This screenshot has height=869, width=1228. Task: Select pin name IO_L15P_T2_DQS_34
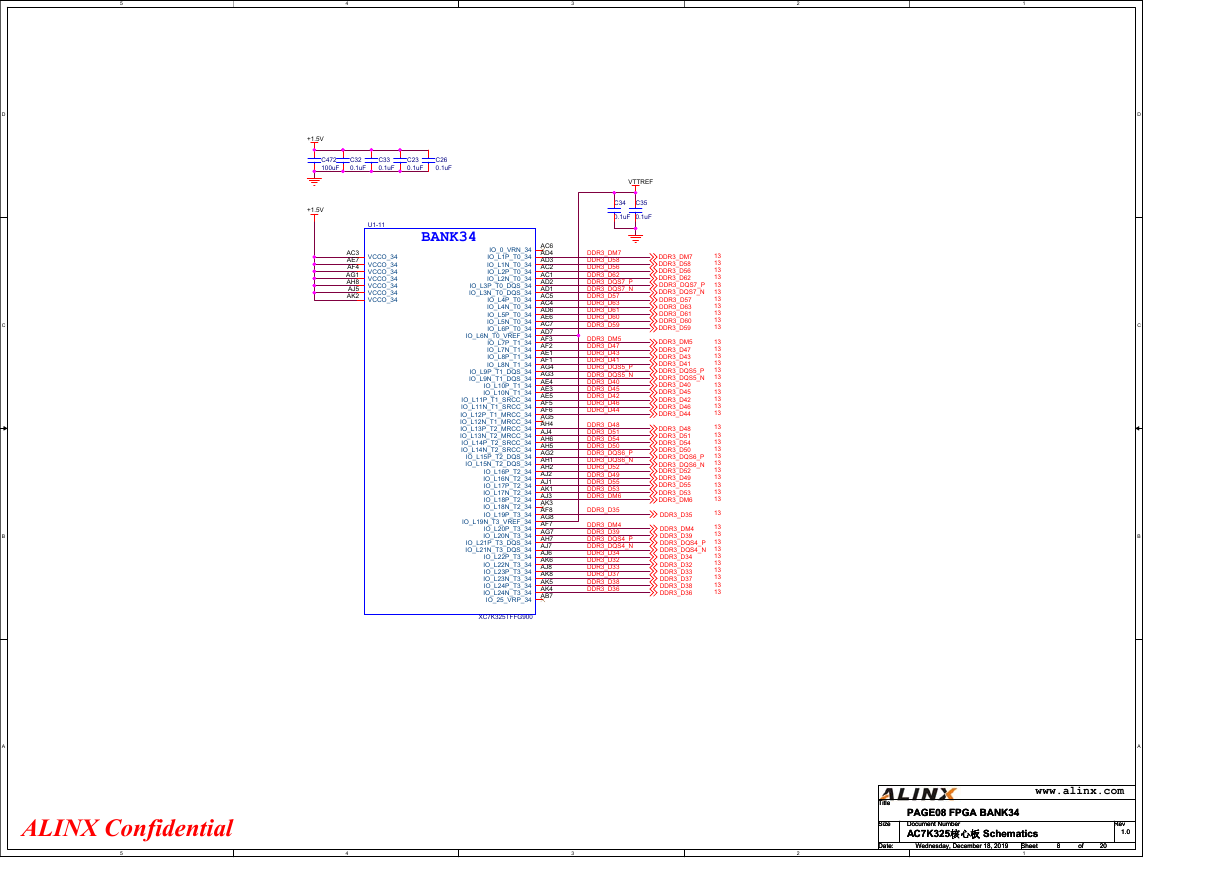[x=499, y=457]
